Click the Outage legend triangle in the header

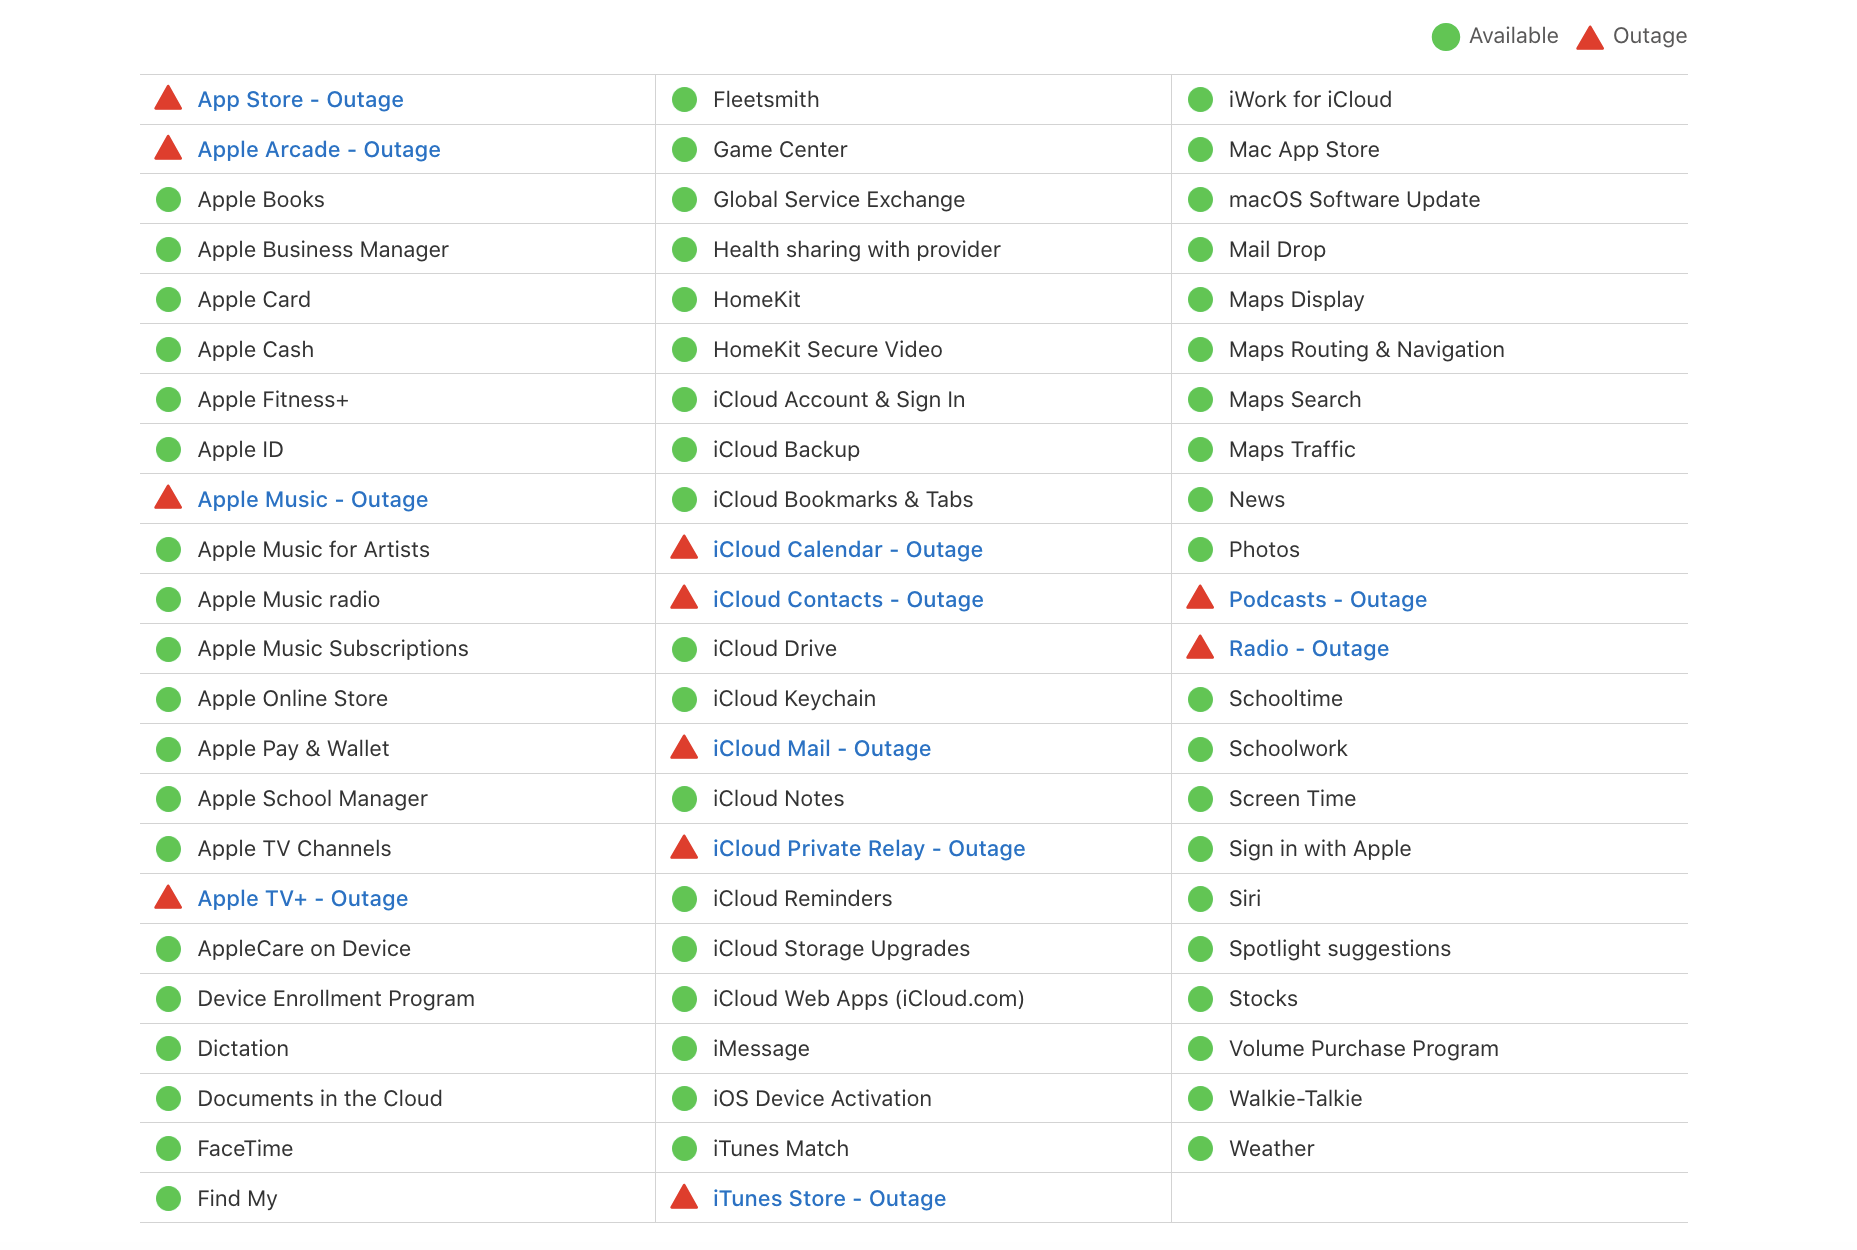[x=1589, y=36]
